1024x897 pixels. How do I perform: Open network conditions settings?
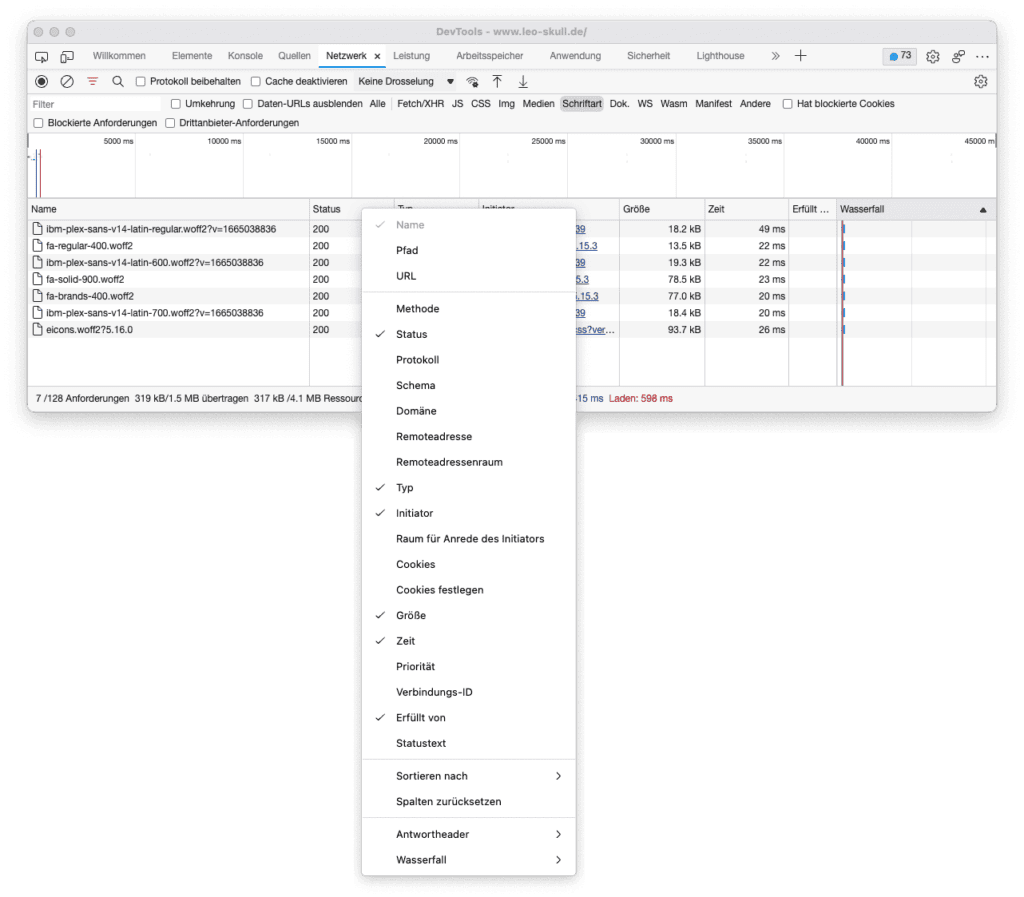coord(472,81)
